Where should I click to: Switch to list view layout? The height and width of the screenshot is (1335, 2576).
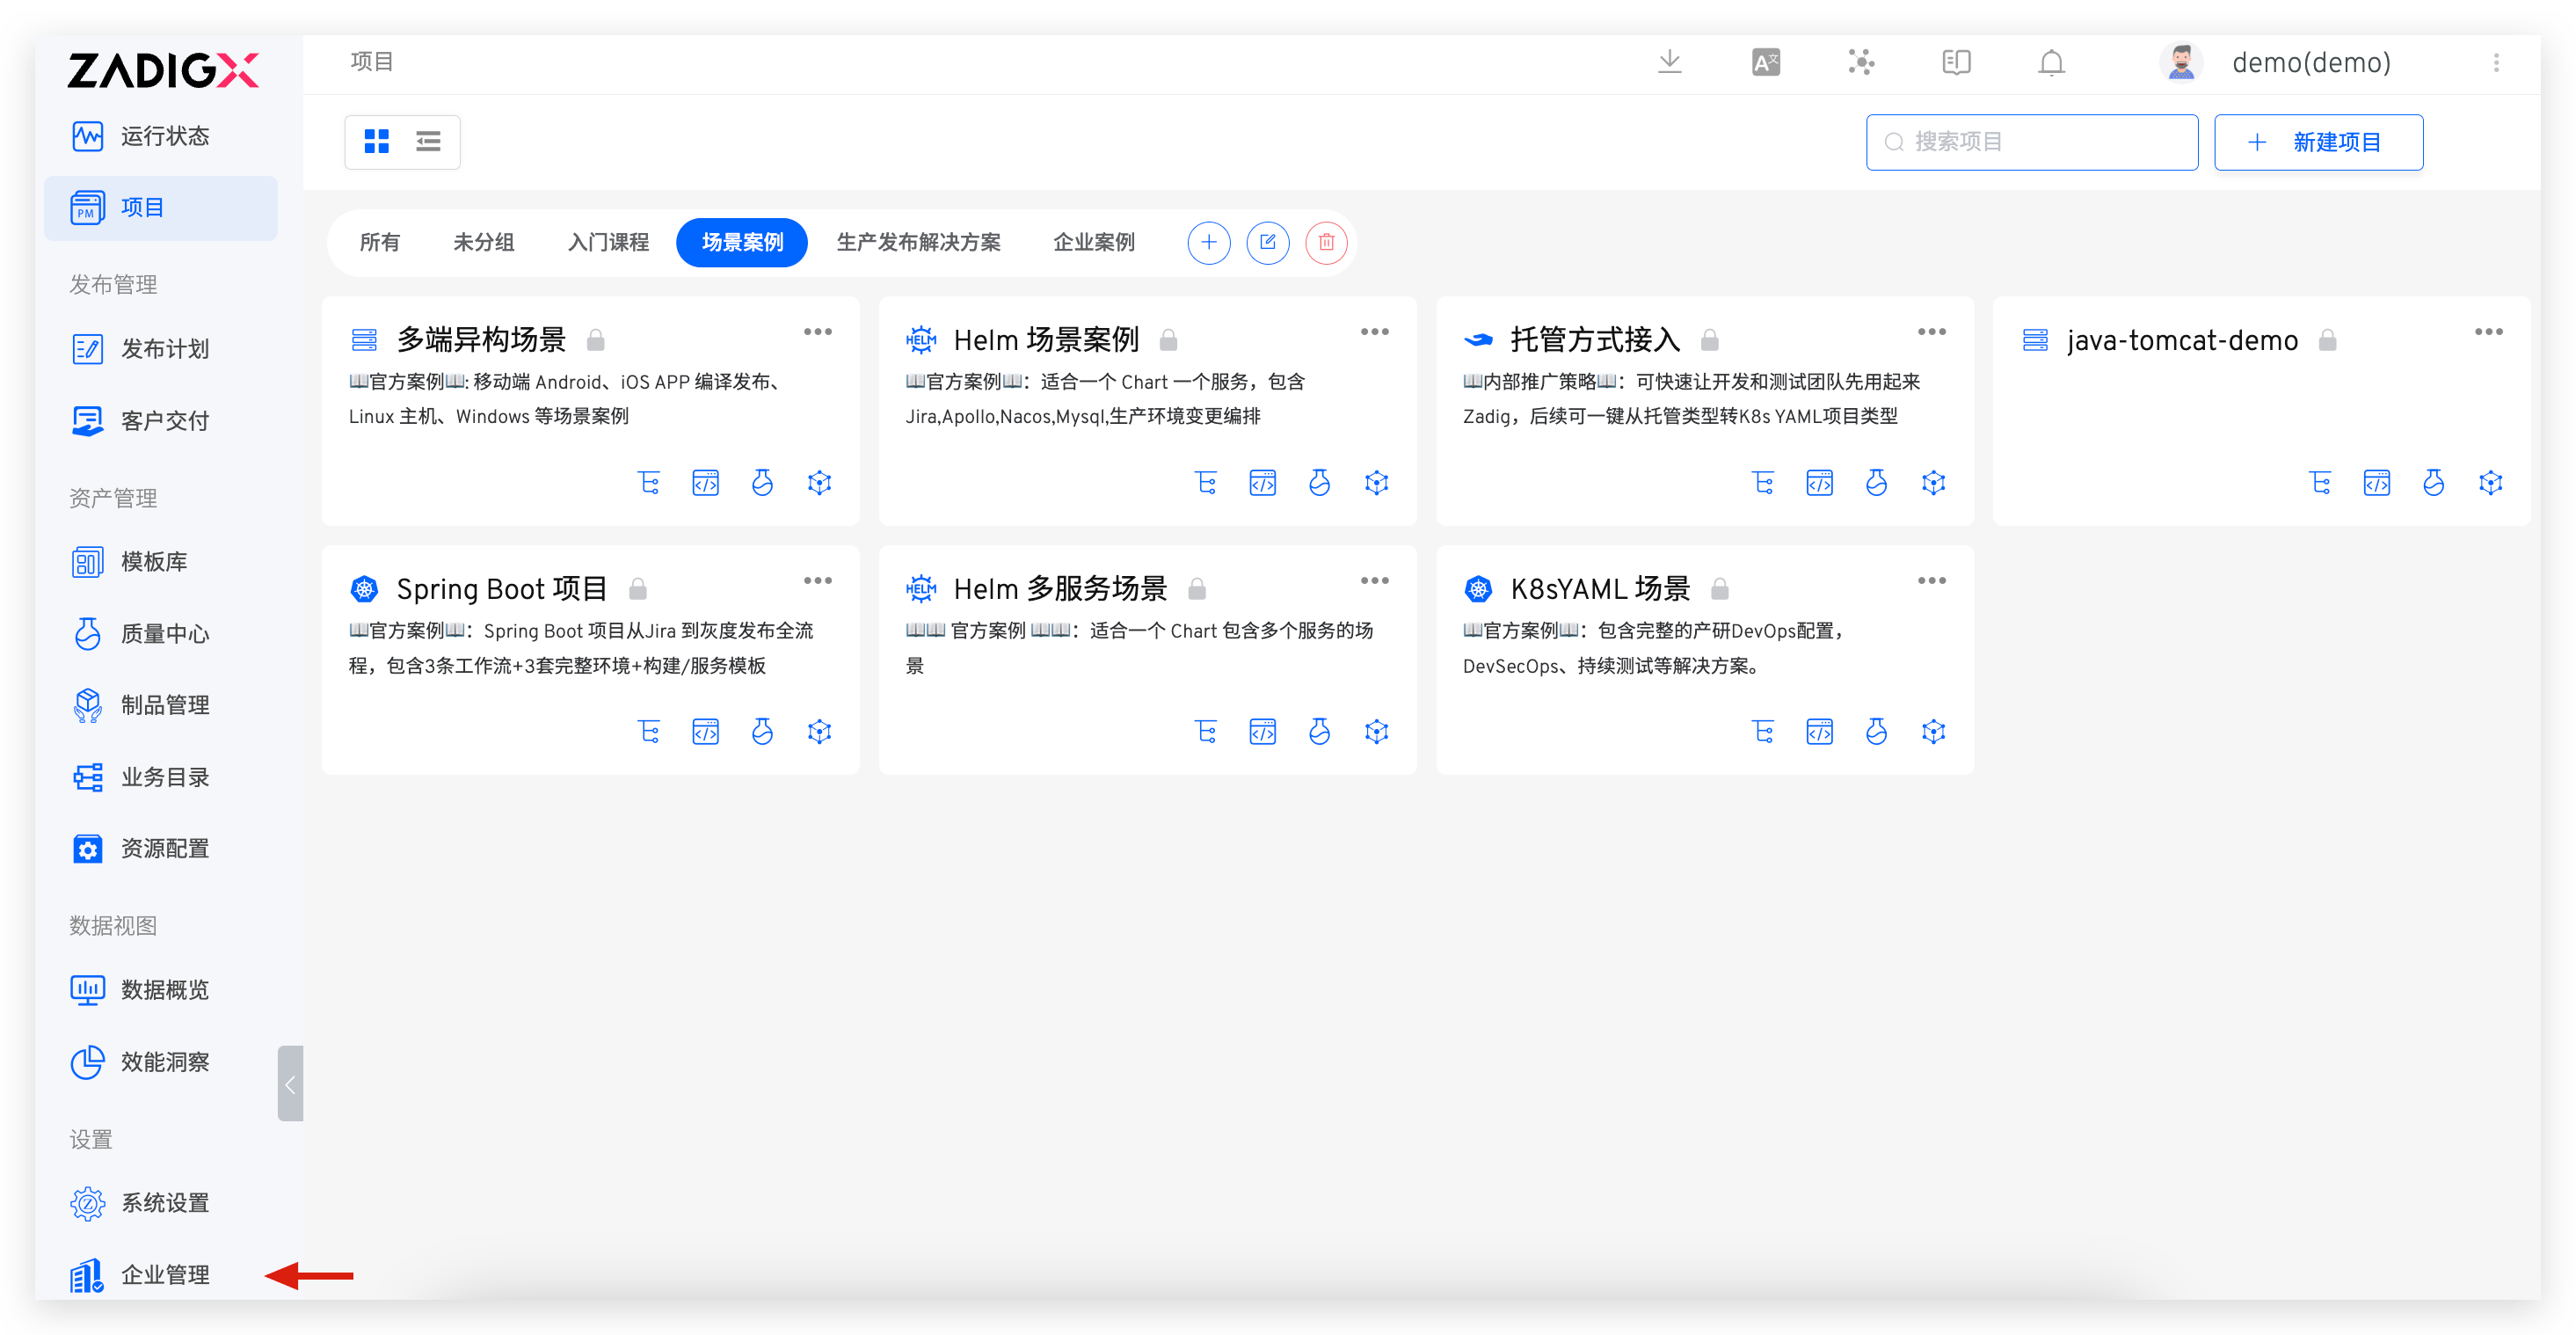click(x=428, y=141)
